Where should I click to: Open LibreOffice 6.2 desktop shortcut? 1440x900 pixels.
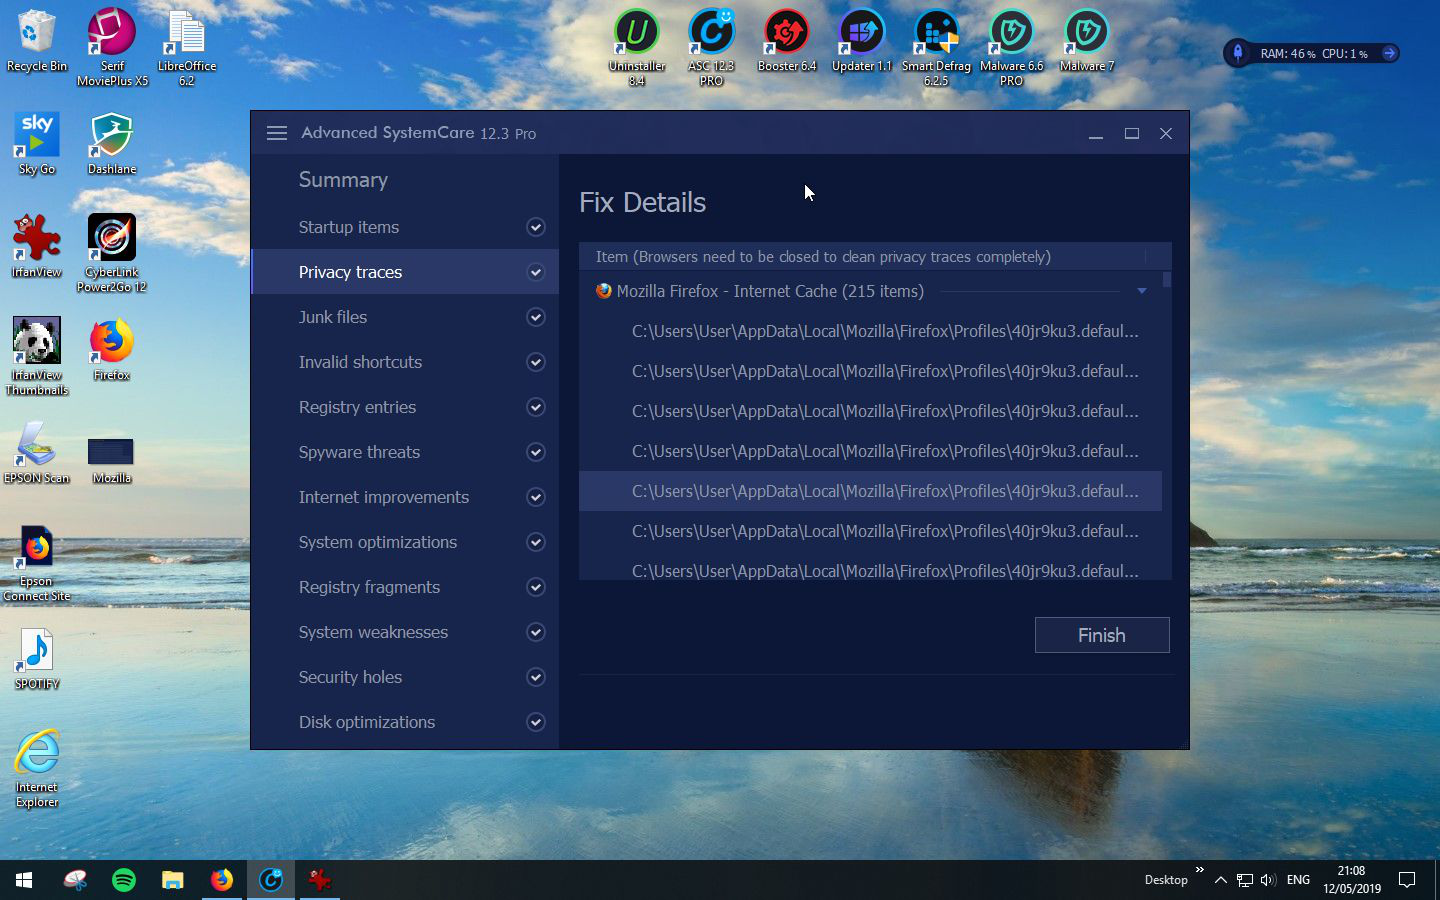pyautogui.click(x=186, y=47)
